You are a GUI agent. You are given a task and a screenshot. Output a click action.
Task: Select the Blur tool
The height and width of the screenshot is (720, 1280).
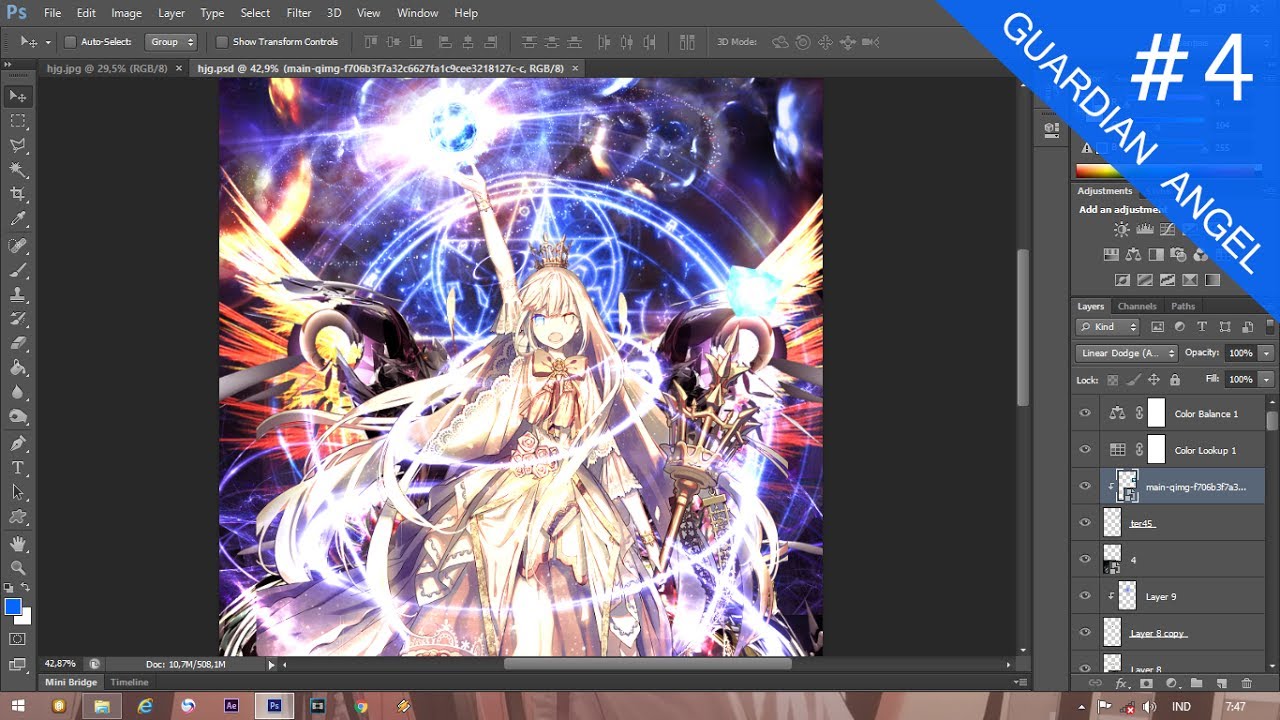click(18, 393)
